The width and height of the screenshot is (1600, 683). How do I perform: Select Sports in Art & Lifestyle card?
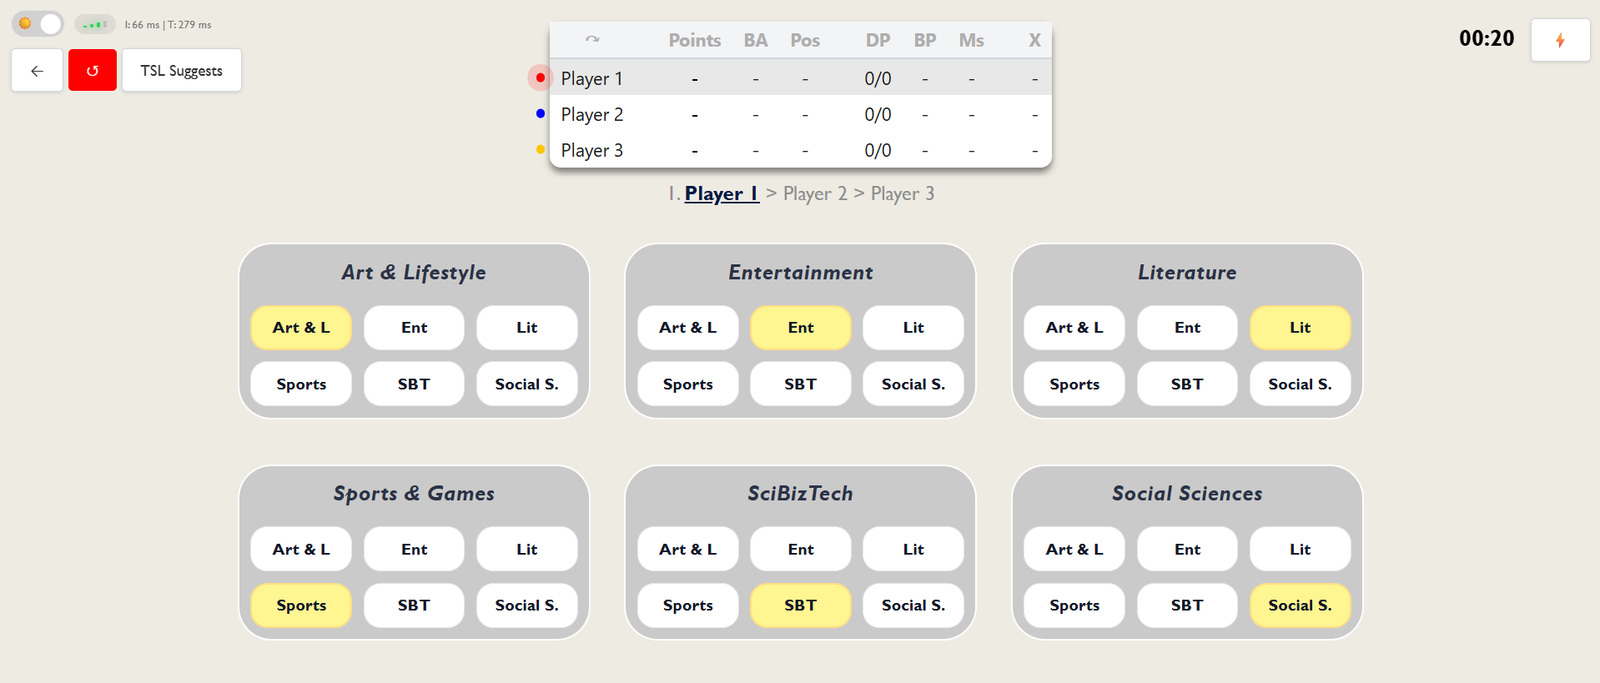tap(301, 384)
